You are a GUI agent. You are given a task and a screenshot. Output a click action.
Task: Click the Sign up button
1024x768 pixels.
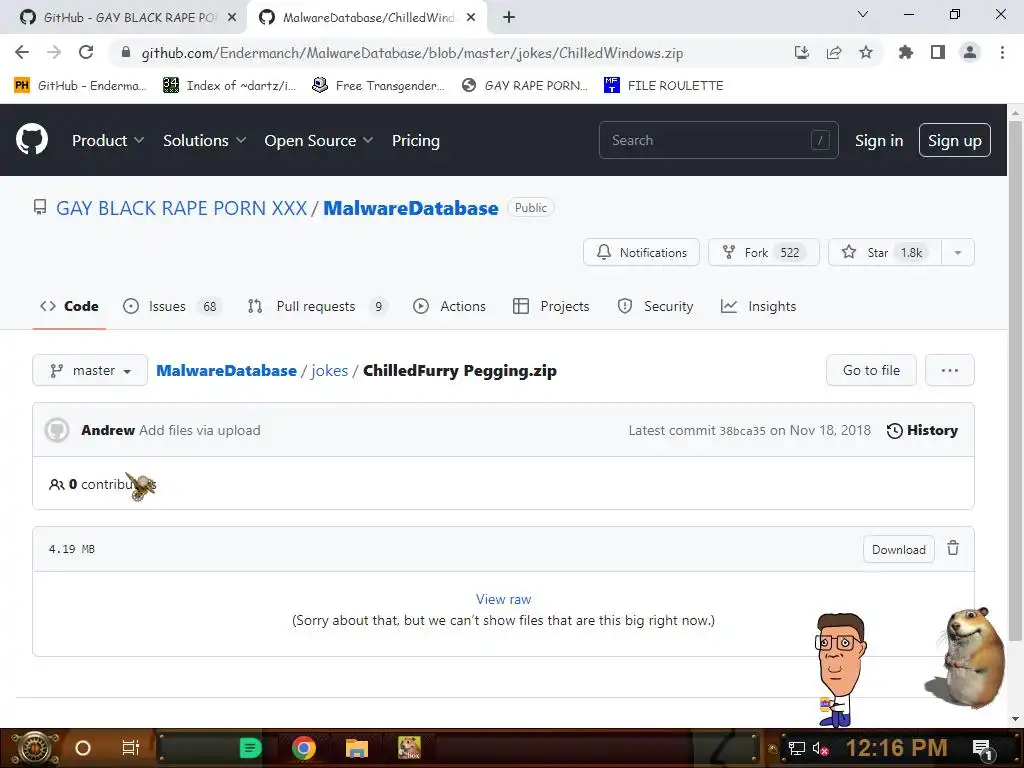955,140
